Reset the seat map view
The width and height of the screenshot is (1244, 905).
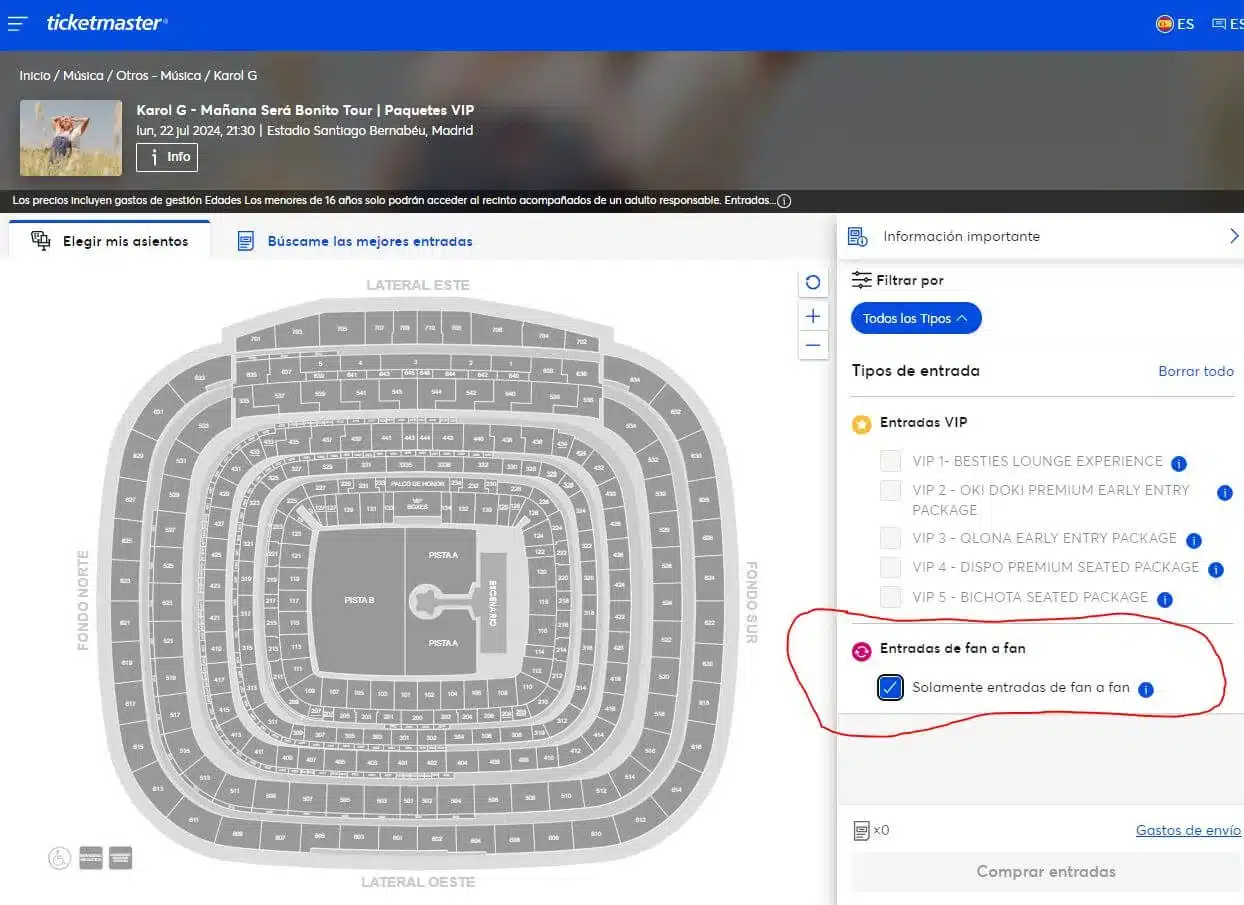[813, 283]
